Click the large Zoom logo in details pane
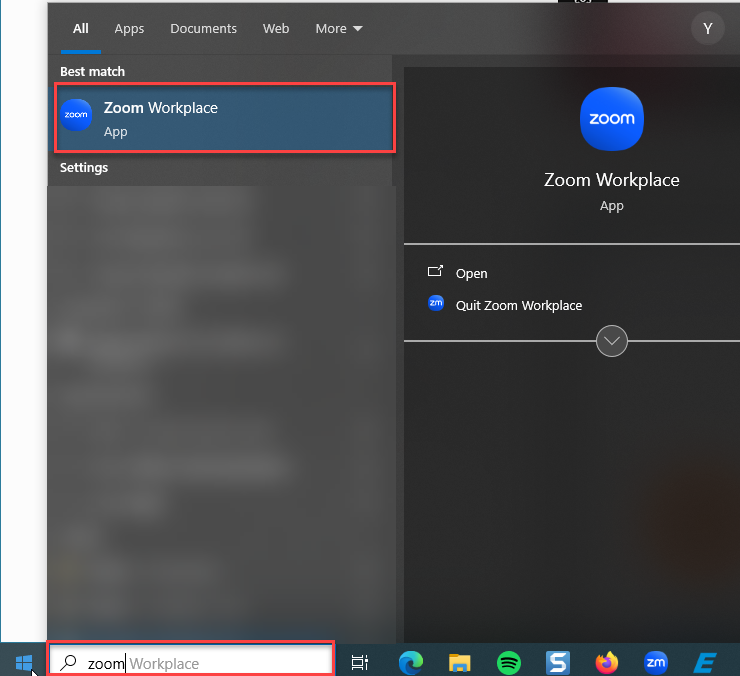 612,118
